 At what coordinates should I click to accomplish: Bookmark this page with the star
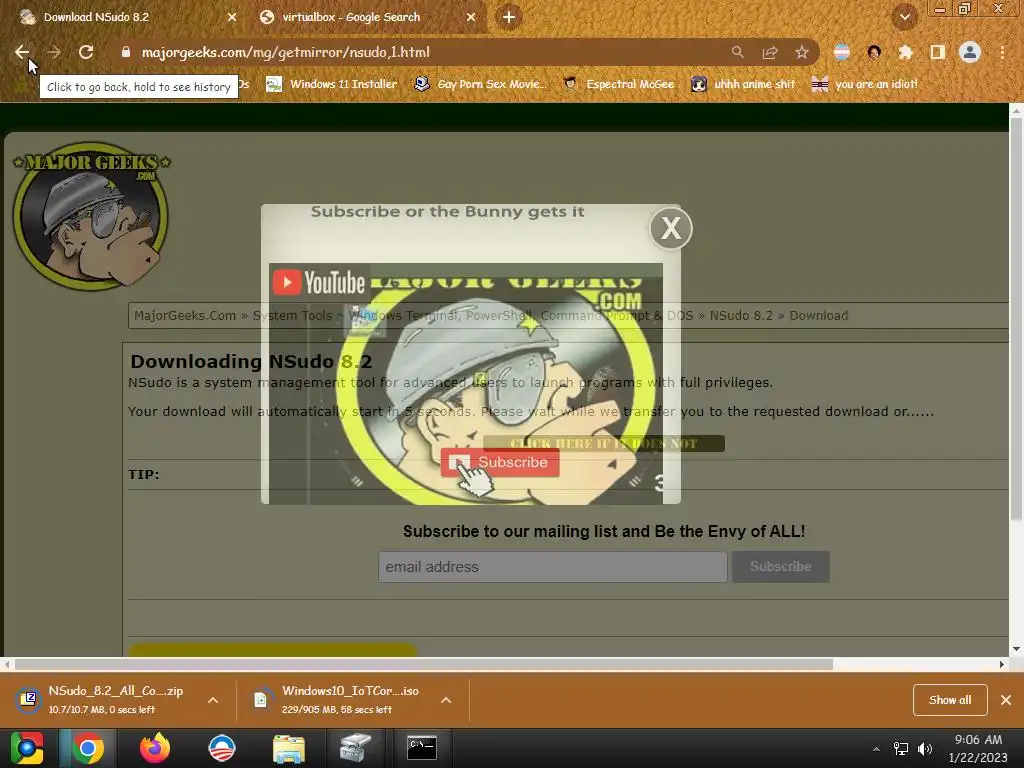pos(802,52)
